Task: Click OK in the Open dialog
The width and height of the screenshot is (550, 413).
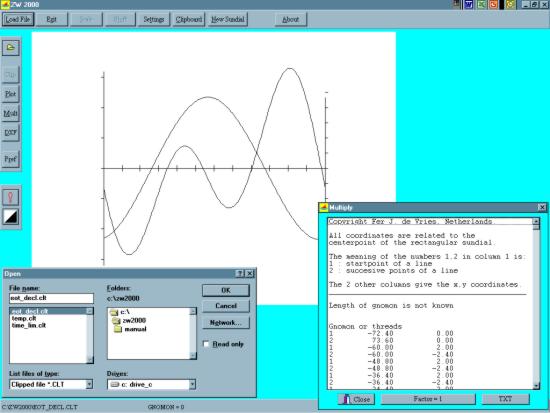Action: (x=226, y=290)
